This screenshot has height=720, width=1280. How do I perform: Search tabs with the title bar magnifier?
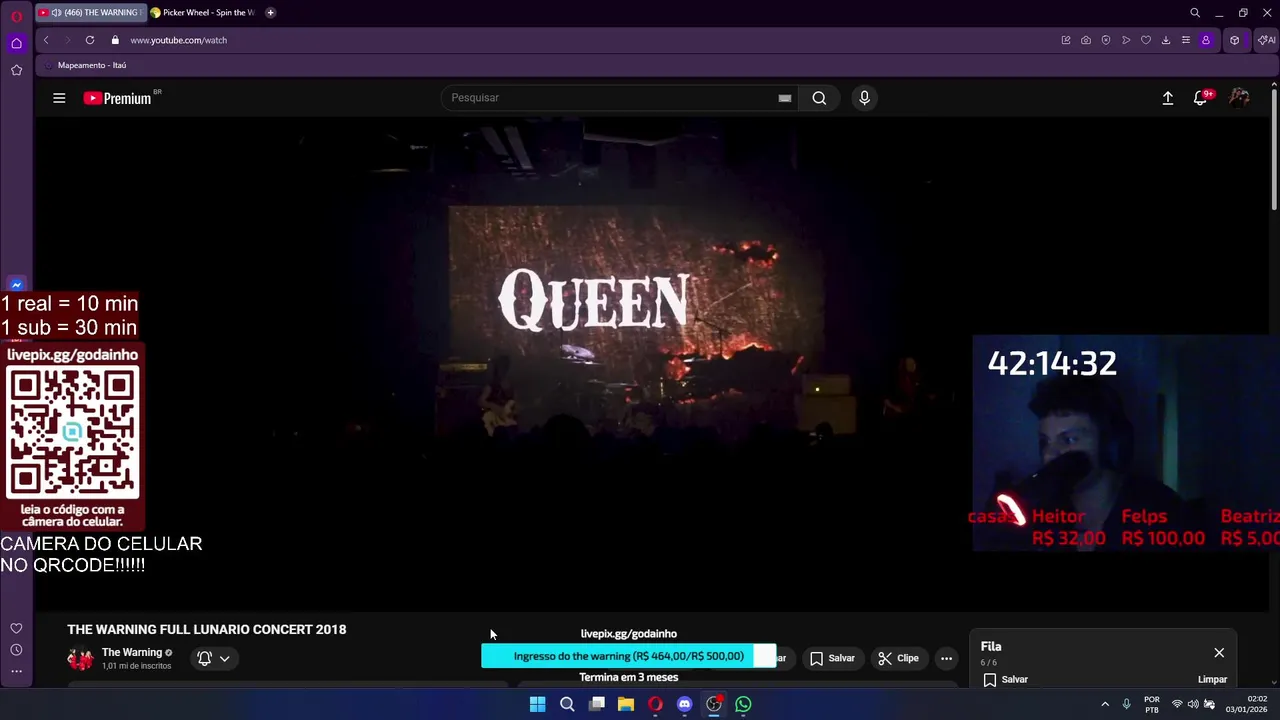tap(1195, 13)
